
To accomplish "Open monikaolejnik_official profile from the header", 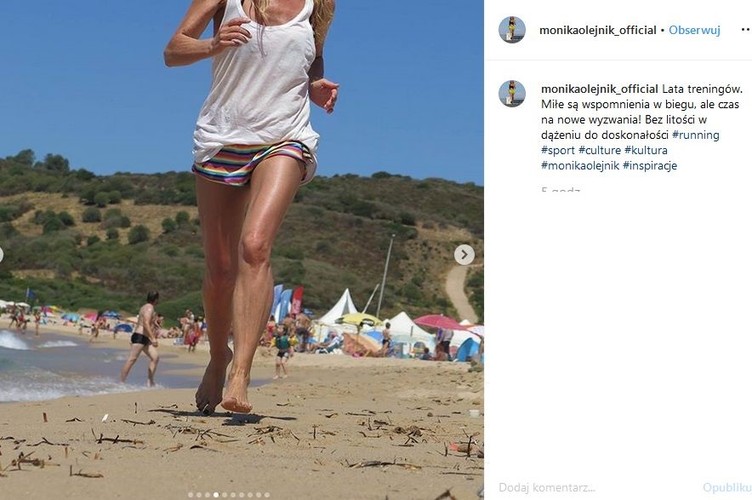I will pos(598,30).
